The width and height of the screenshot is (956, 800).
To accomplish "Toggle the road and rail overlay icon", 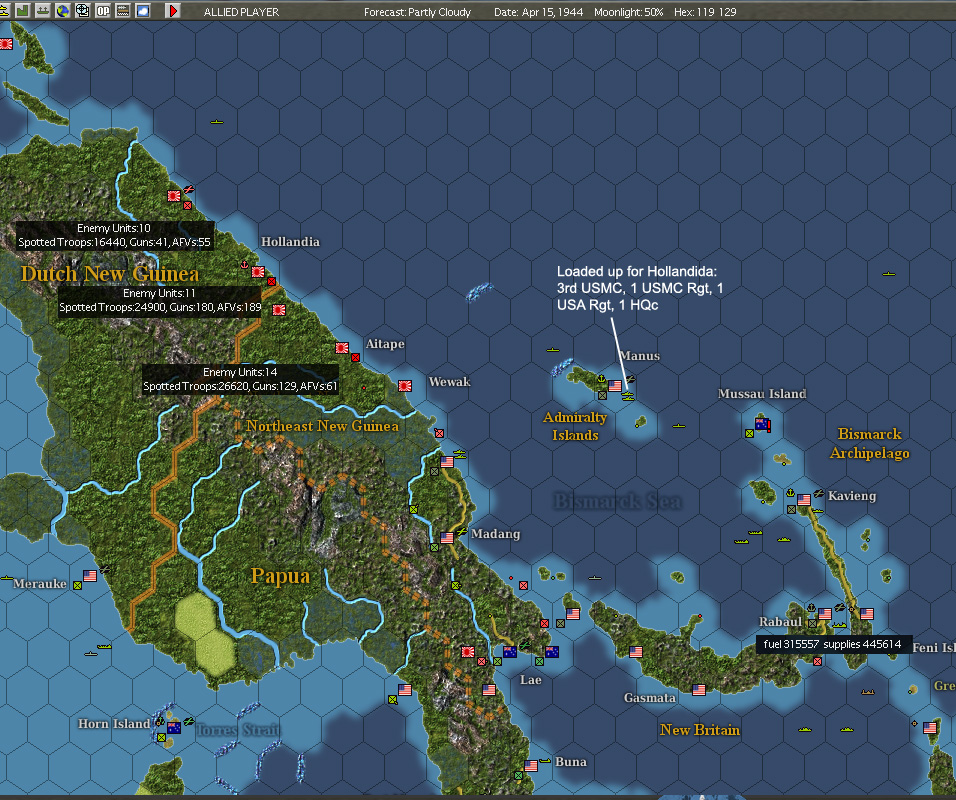I will (x=123, y=11).
